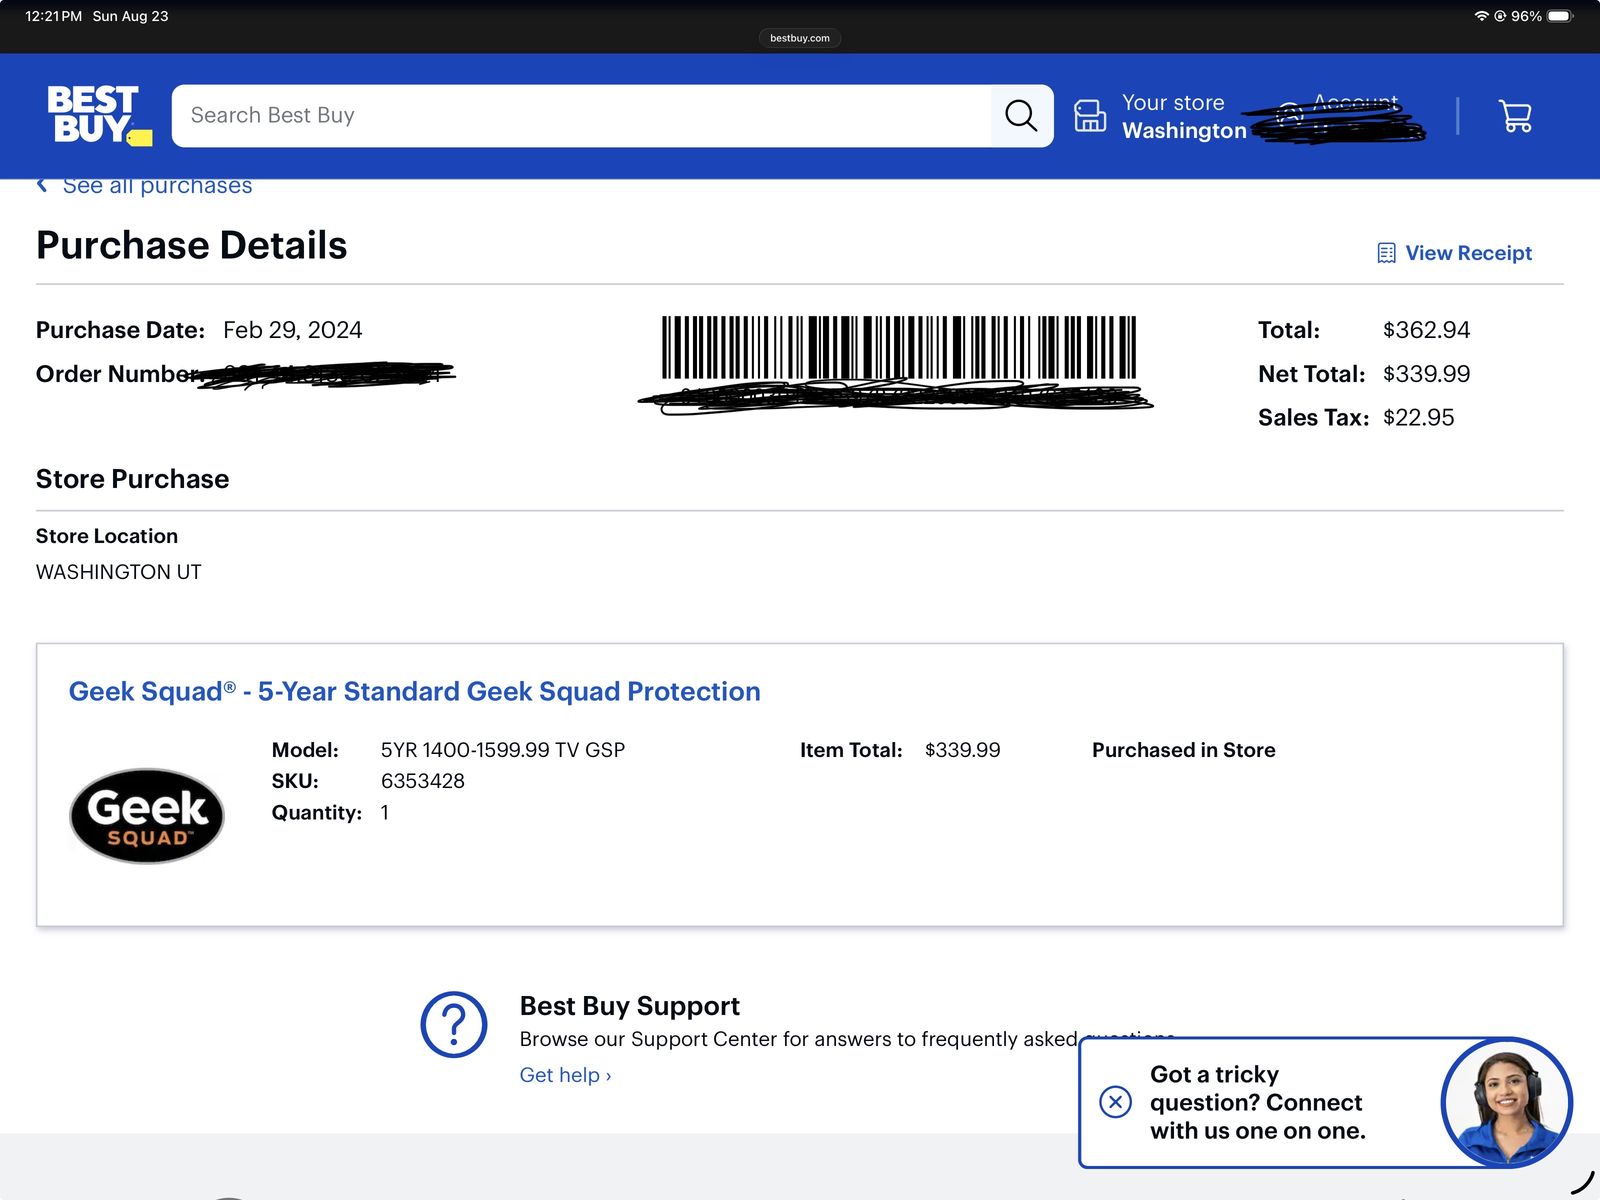Click the SKU number 6353428

422,781
